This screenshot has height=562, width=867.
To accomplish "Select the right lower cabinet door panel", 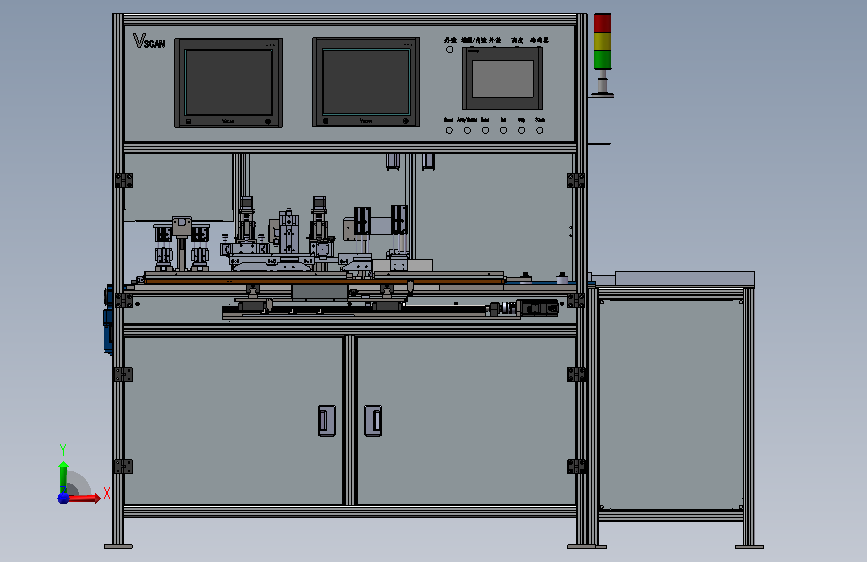I will (x=466, y=420).
